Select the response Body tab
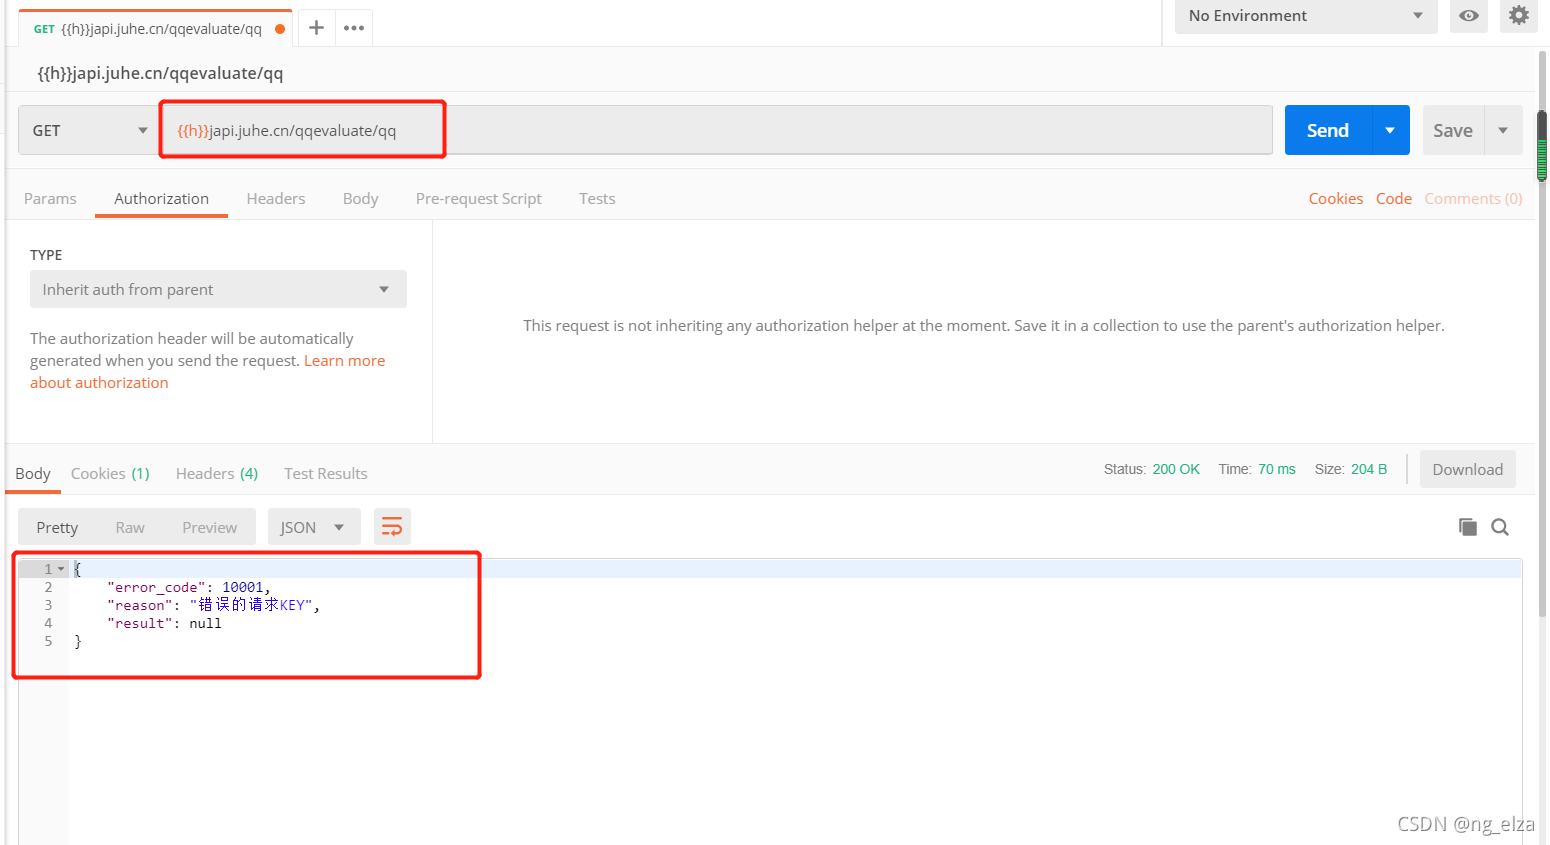Viewport: 1550px width, 845px height. pos(33,473)
